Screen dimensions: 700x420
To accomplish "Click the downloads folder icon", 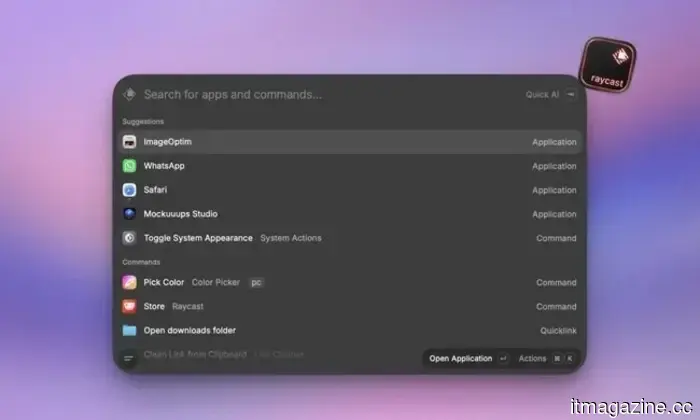I will [x=129, y=330].
